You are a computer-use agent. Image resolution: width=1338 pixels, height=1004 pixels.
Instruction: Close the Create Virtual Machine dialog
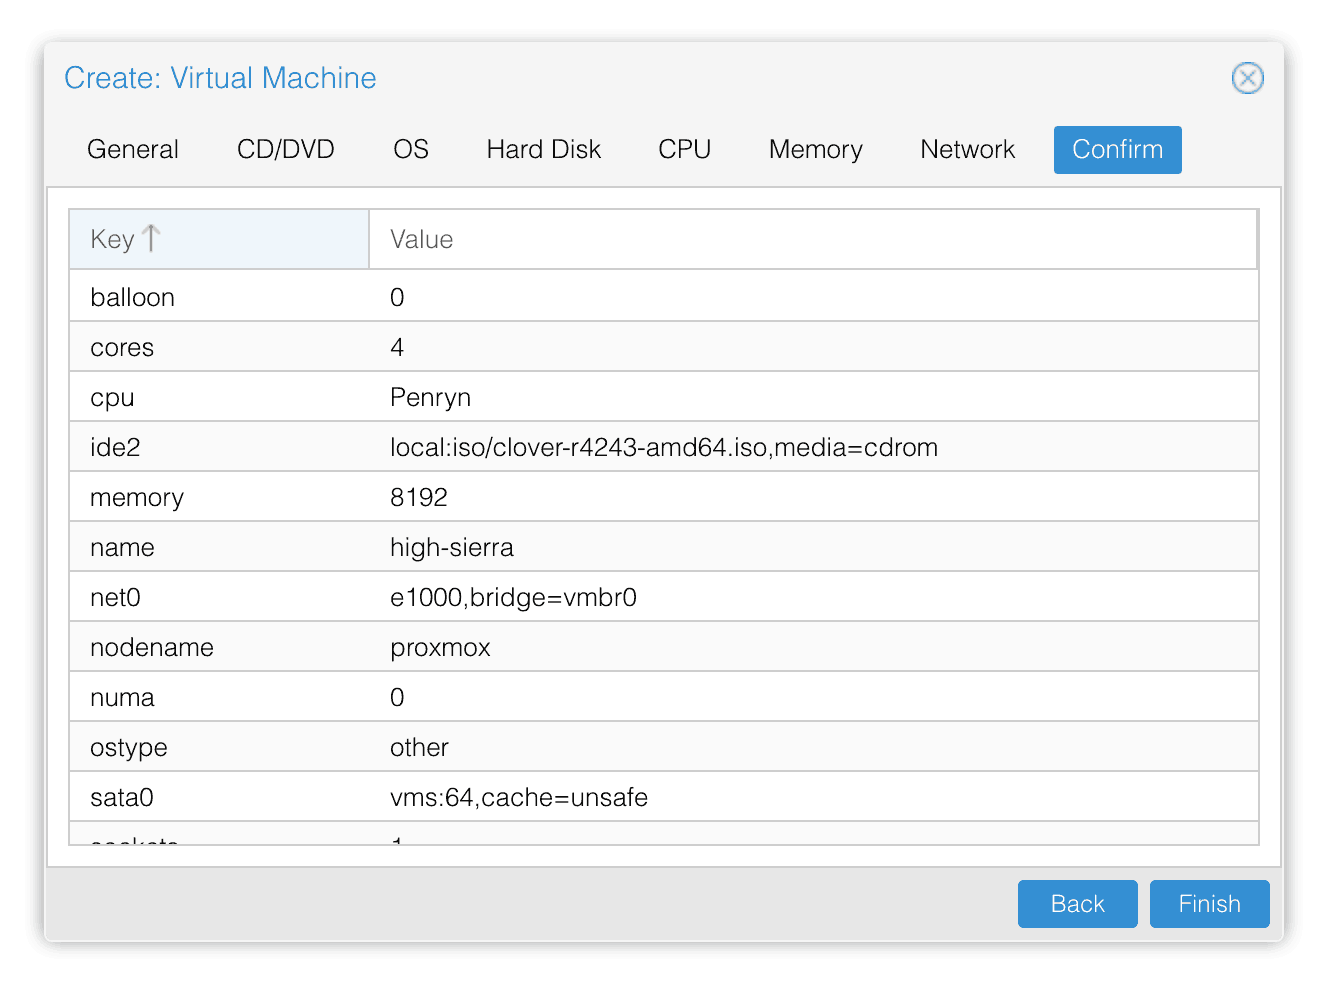pyautogui.click(x=1247, y=78)
